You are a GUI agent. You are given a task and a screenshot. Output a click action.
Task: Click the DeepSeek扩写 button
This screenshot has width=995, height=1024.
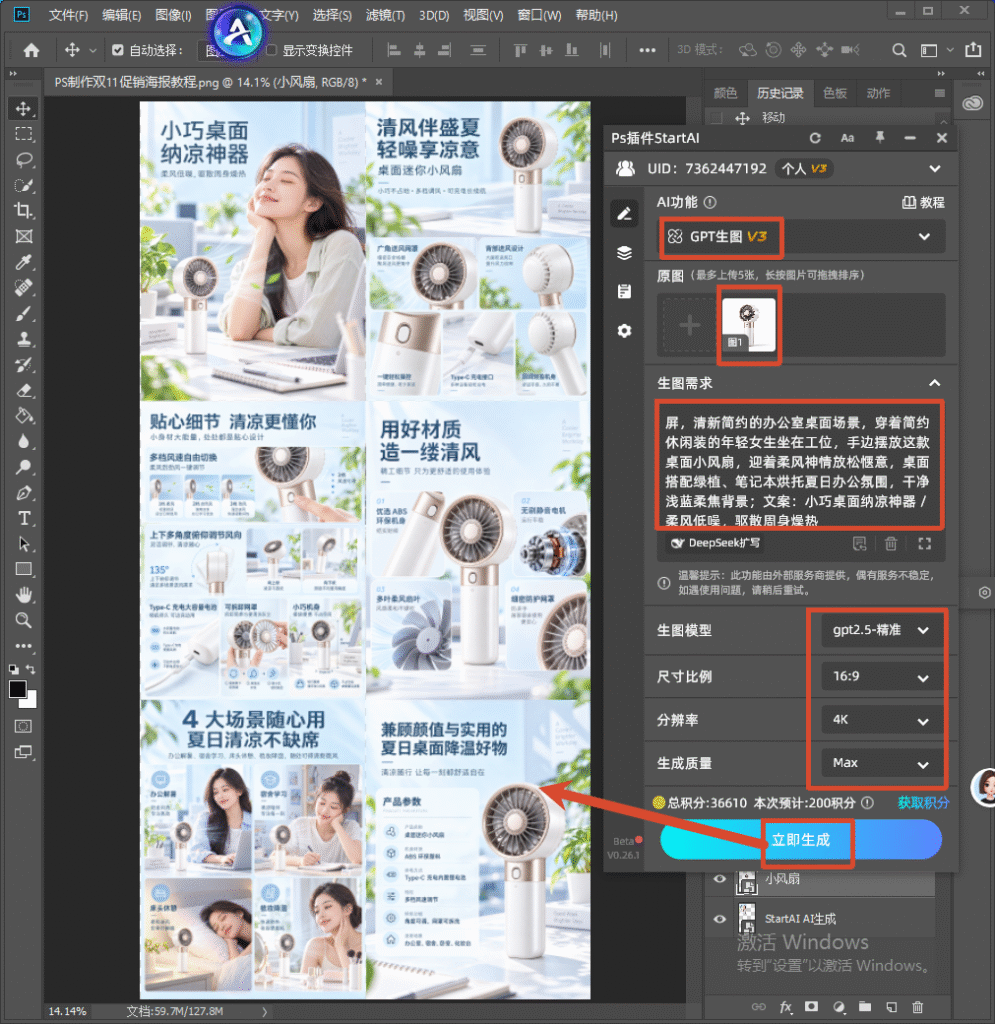716,543
